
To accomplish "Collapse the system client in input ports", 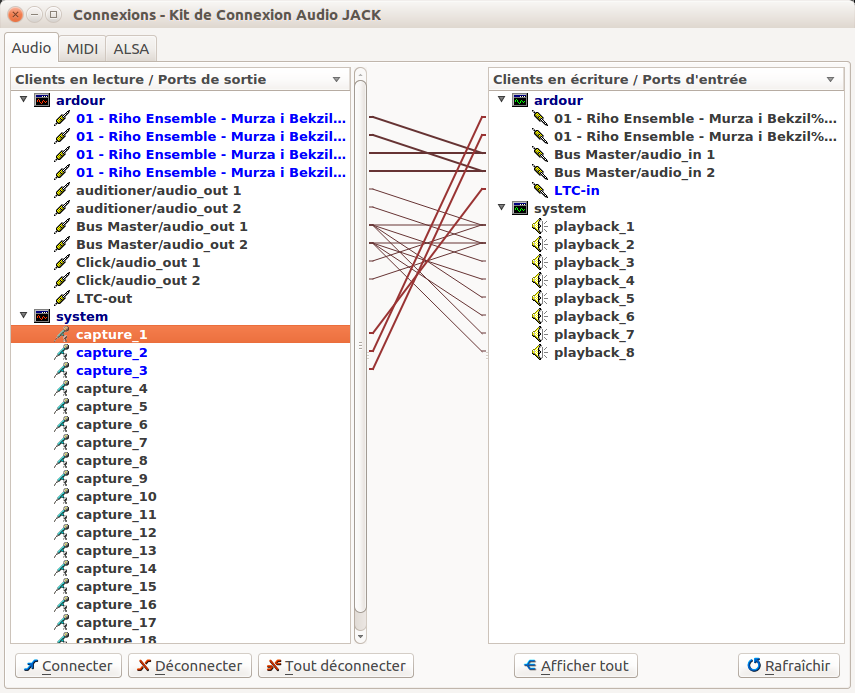I will click(502, 207).
